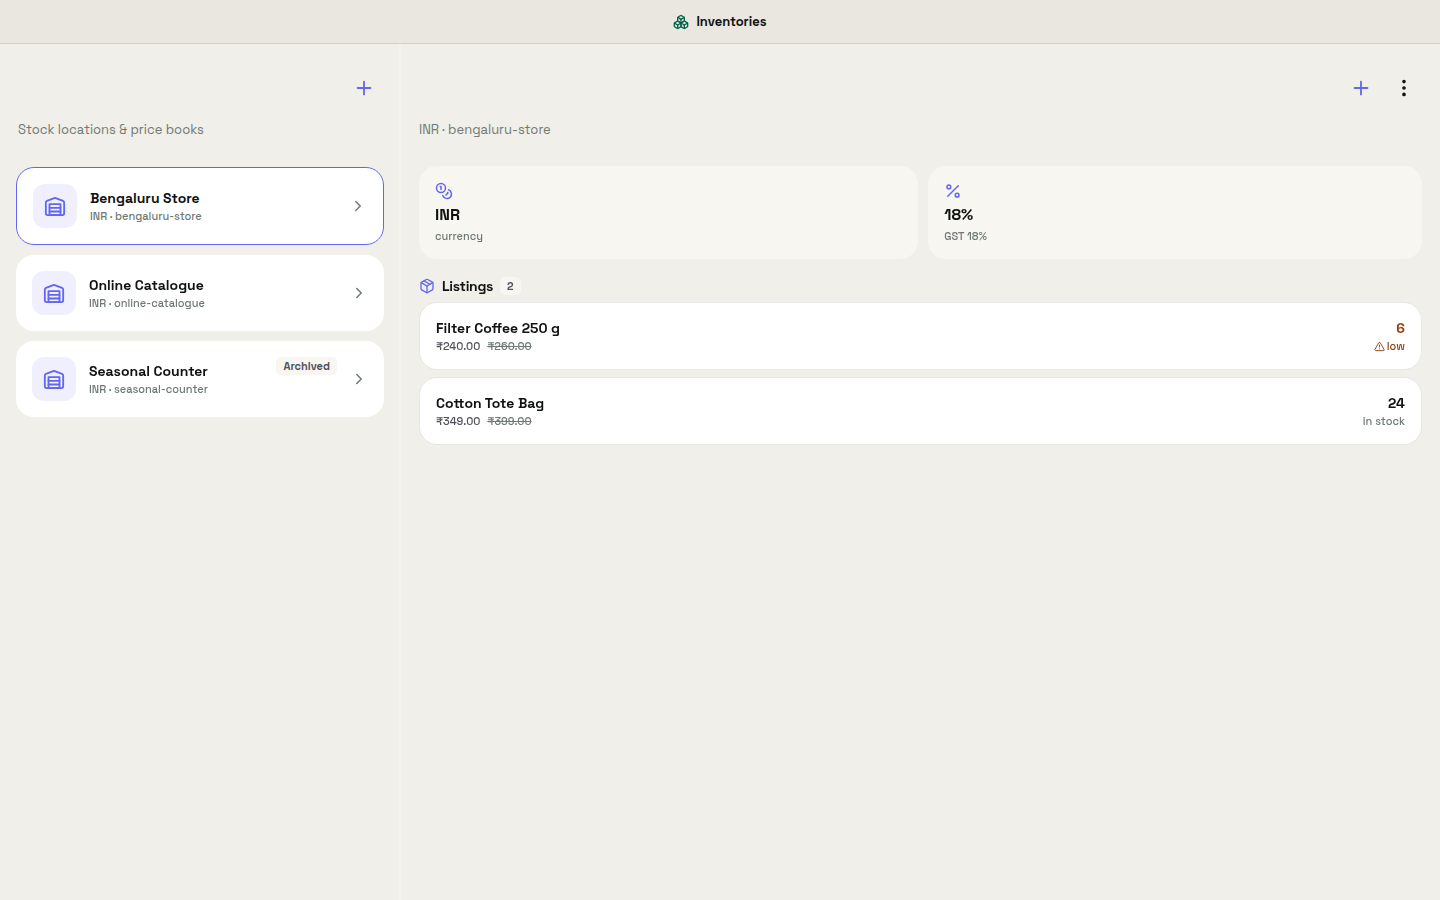Click Cotton Tote Bag price ₹349.00

tap(458, 421)
